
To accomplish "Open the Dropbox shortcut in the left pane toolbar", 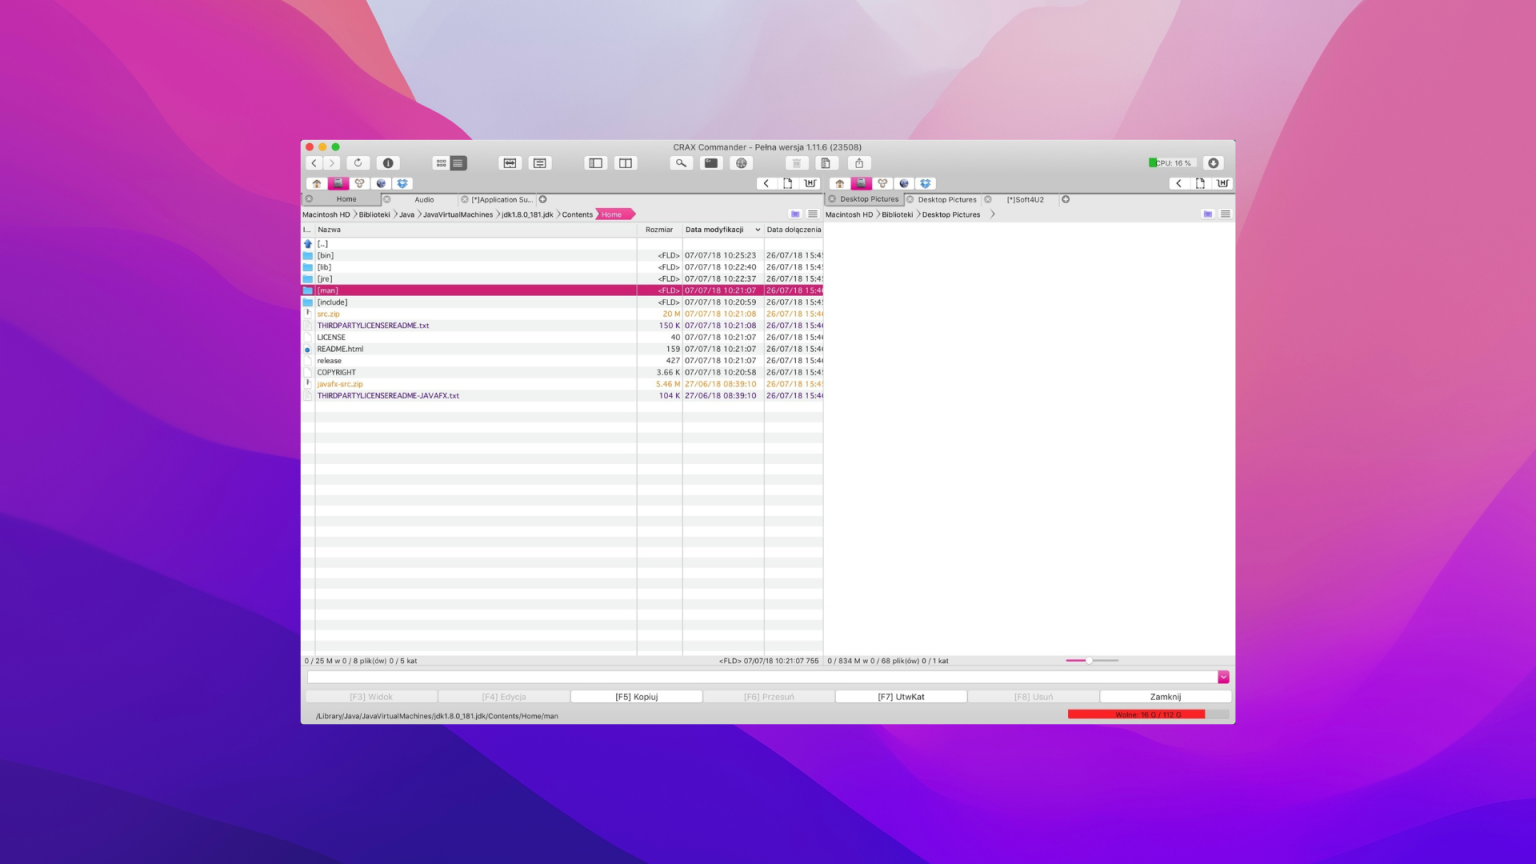I will coord(402,183).
